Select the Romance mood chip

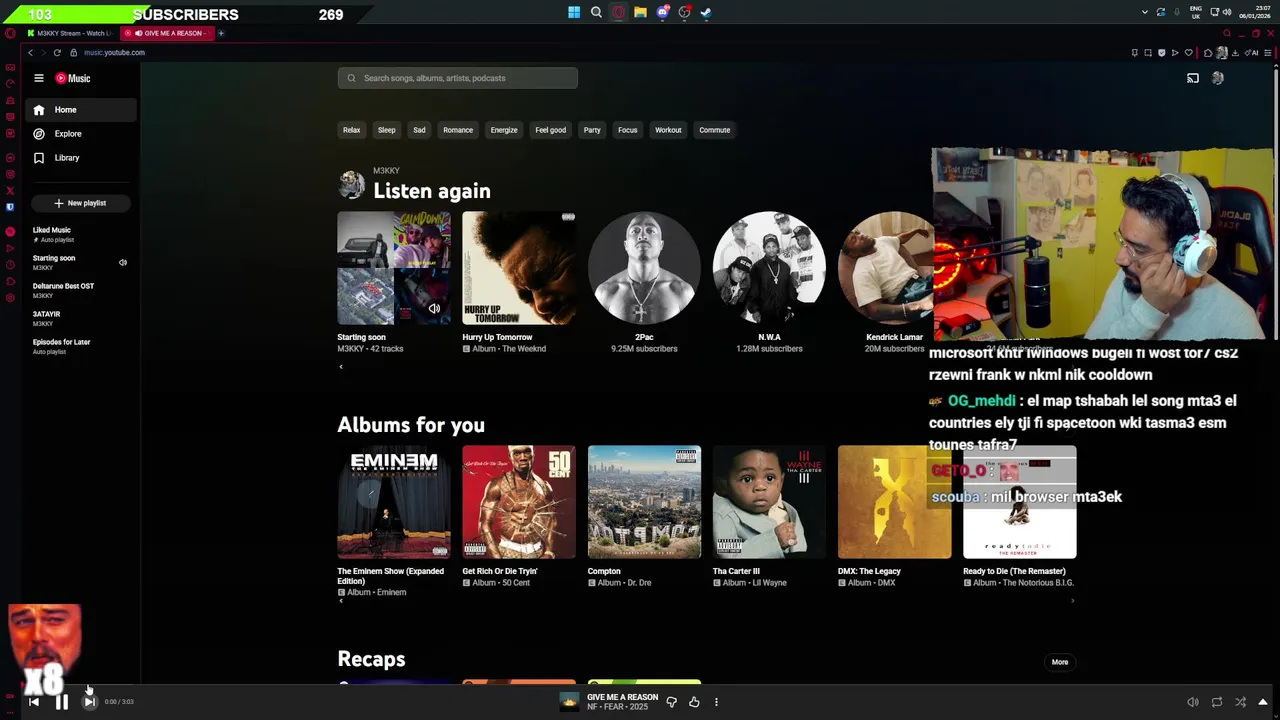[x=458, y=130]
